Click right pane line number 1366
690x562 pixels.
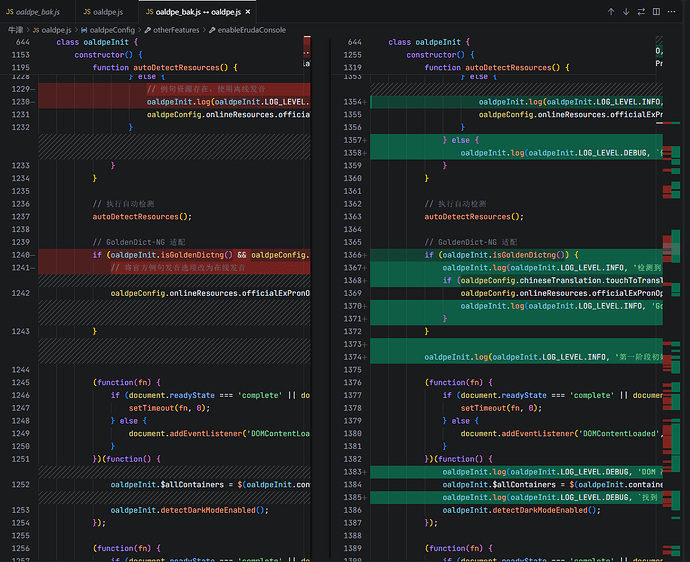(x=352, y=255)
